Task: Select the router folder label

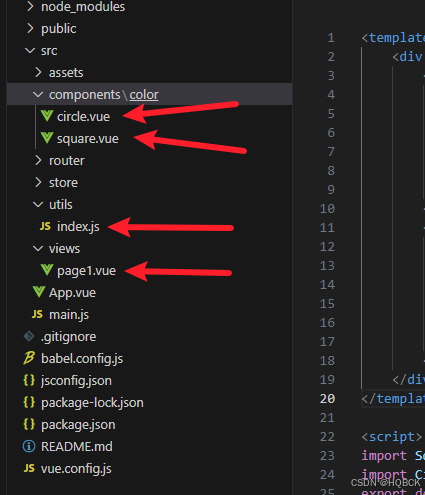Action: [67, 161]
